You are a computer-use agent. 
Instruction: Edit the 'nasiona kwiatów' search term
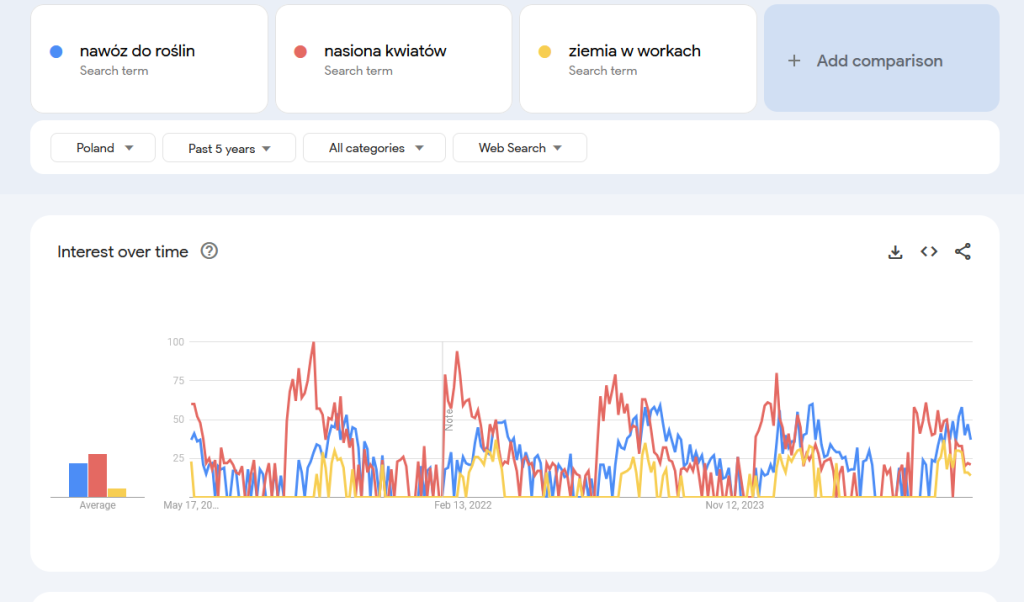[394, 59]
